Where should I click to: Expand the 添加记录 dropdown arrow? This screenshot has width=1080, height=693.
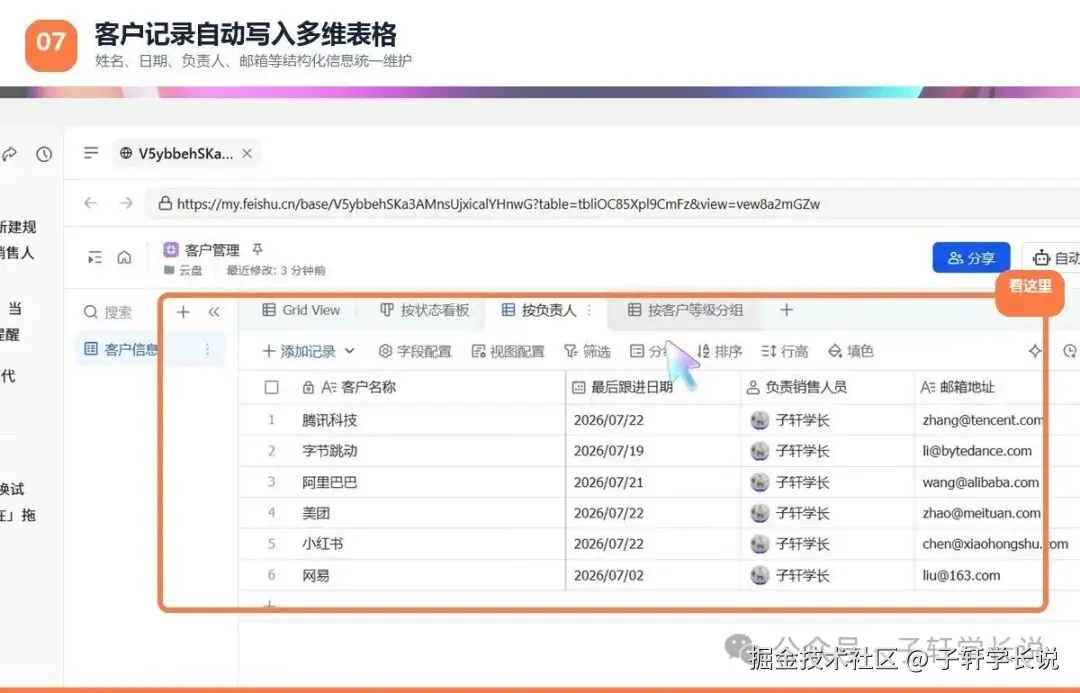pos(350,351)
